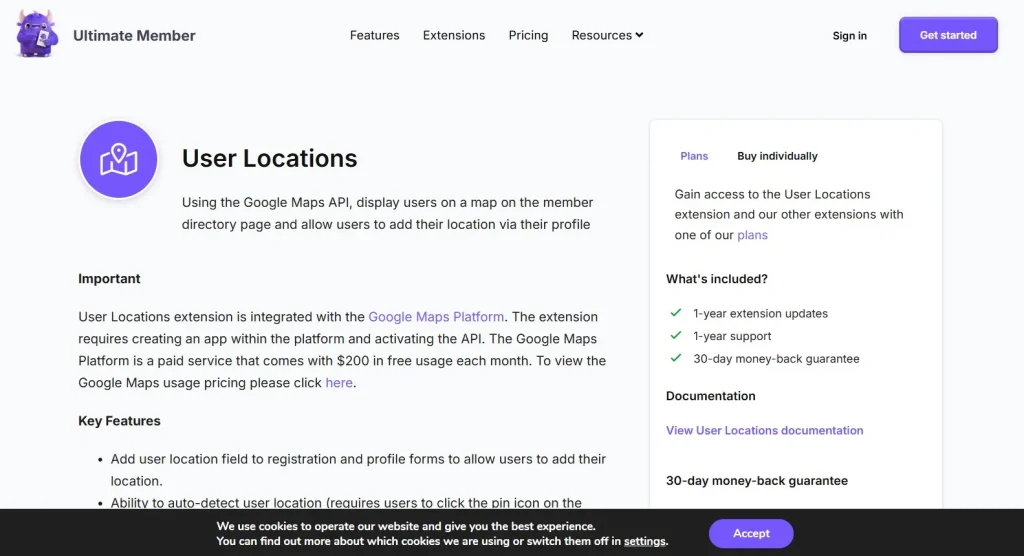Click the Get started button

click(x=948, y=35)
